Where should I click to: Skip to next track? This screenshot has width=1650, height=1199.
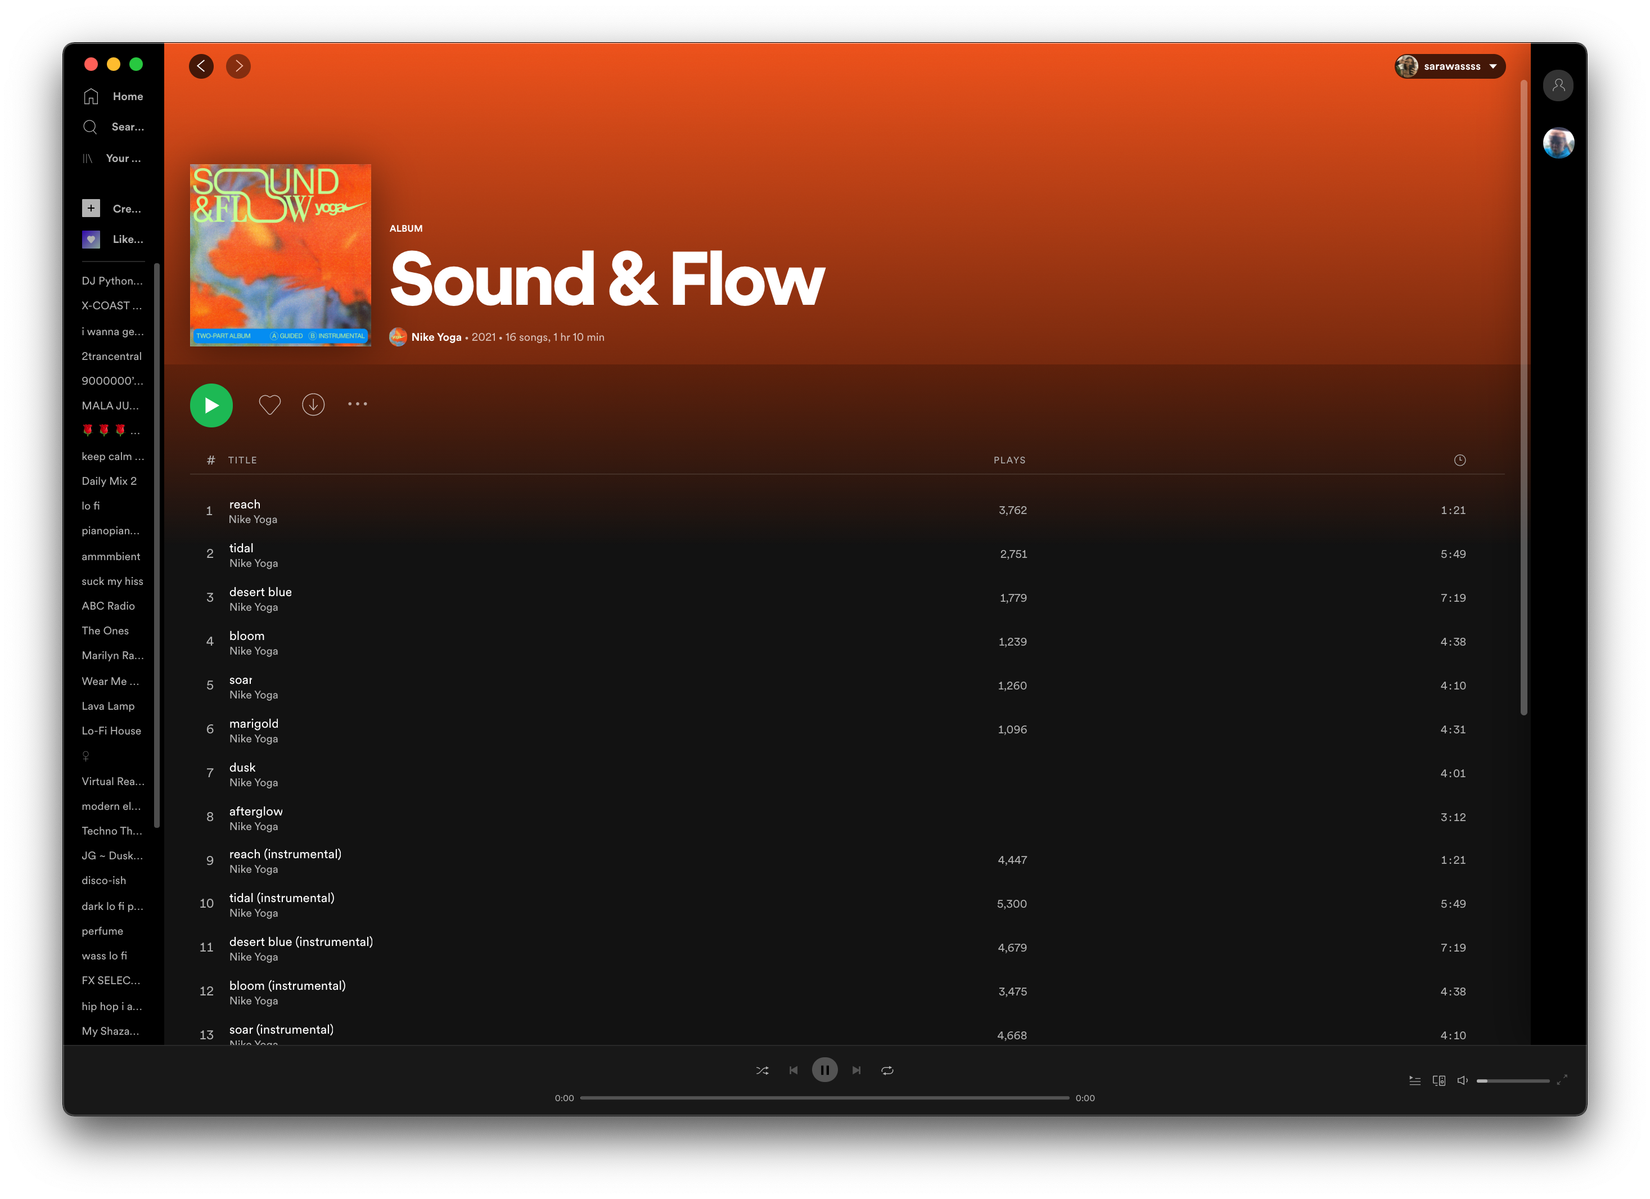(x=856, y=1070)
